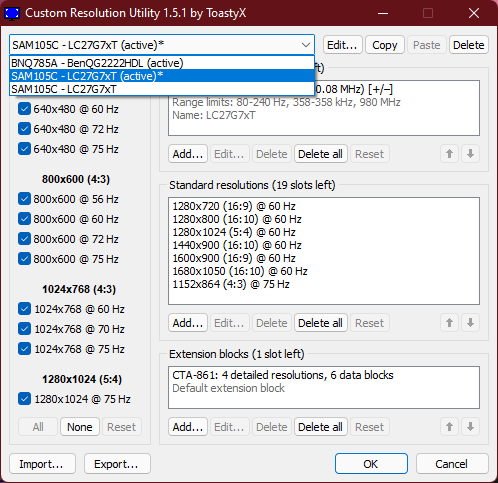
Task: Uncheck 800x600 @ 75 Hz
Action: [x=24, y=259]
